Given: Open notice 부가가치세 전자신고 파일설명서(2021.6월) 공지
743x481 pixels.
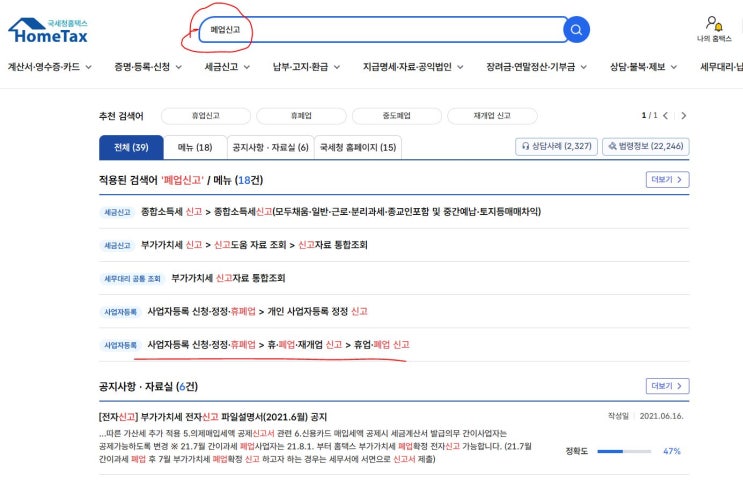Looking at the screenshot, I should [x=213, y=417].
